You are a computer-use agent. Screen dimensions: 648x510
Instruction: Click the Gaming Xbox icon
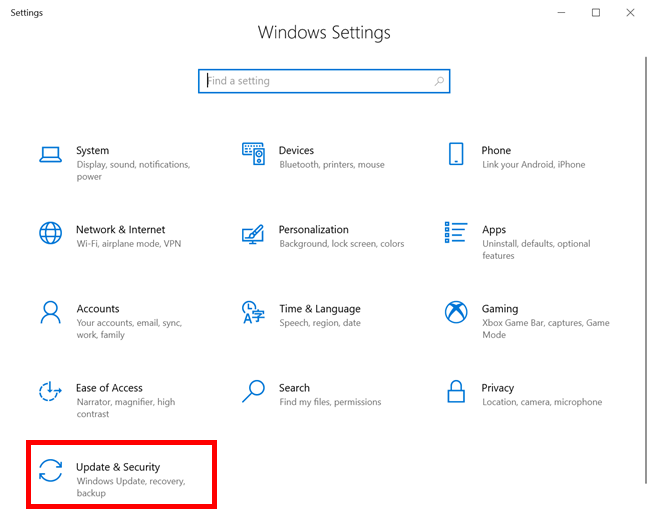click(456, 312)
